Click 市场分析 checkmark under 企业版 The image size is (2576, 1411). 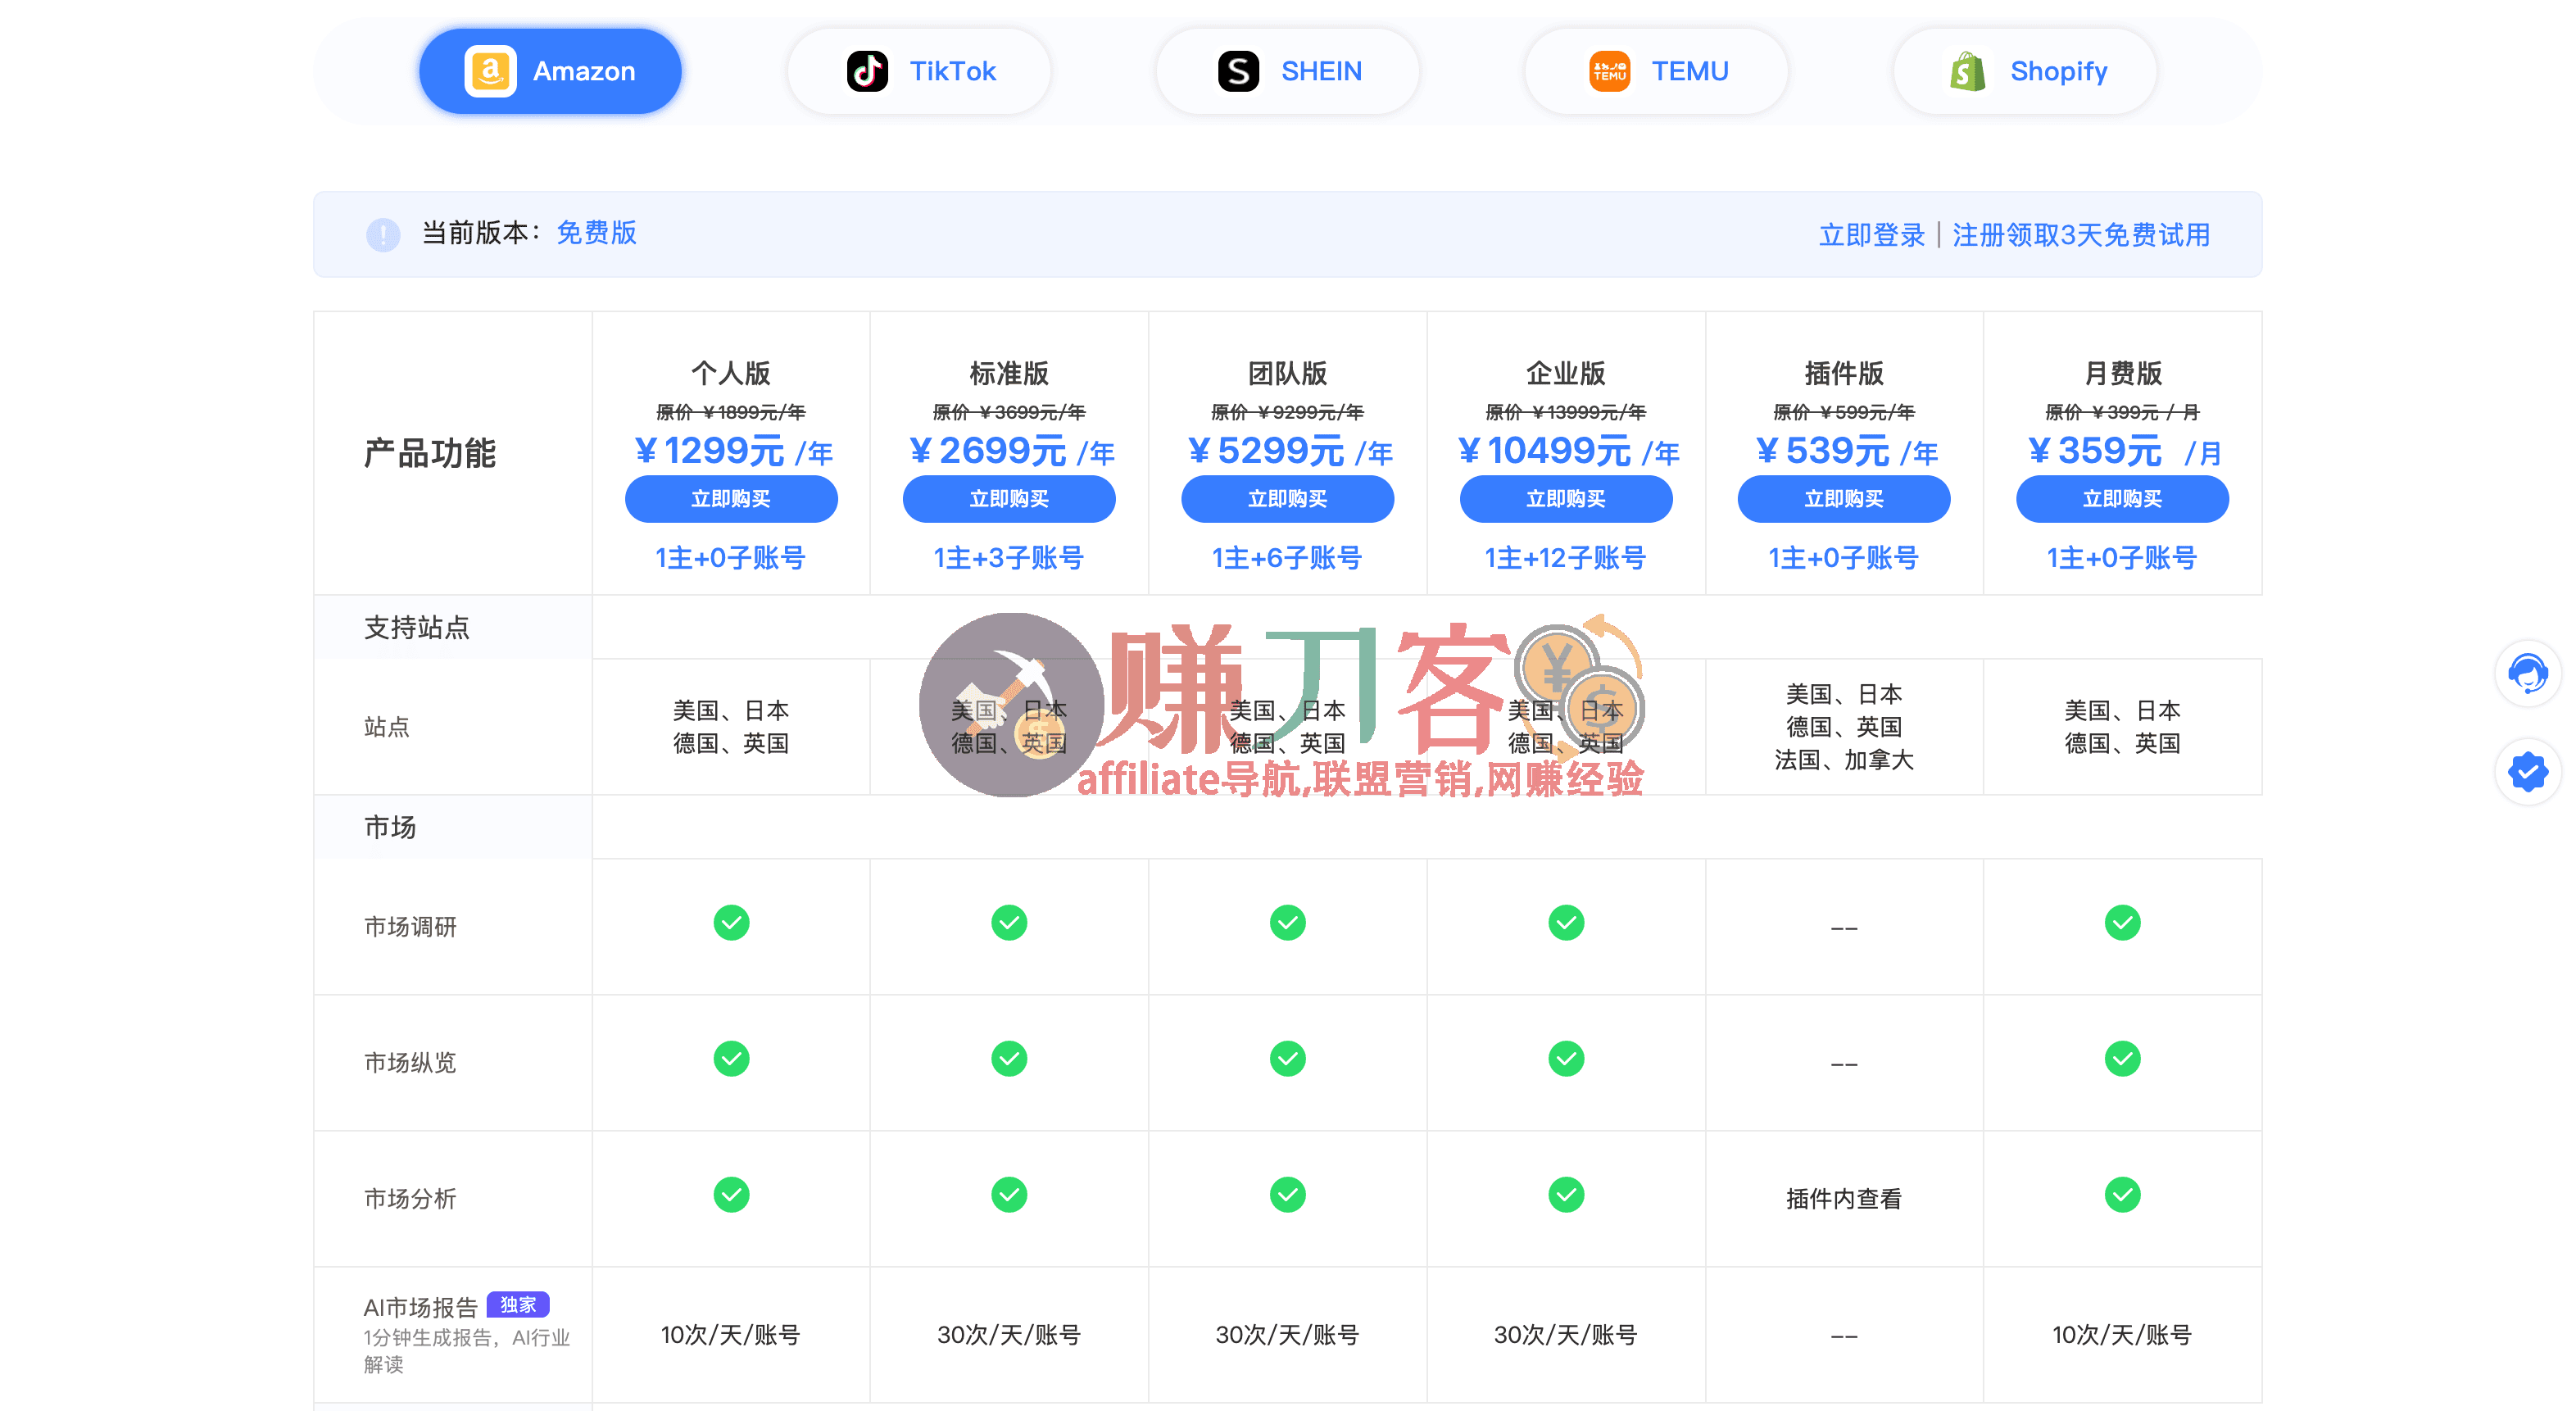point(1566,1195)
